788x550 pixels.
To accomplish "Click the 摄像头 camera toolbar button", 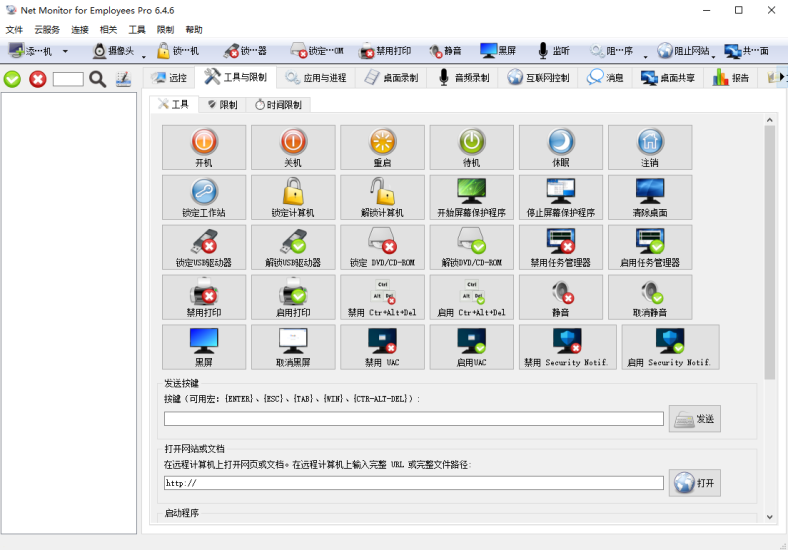I will (114, 51).
